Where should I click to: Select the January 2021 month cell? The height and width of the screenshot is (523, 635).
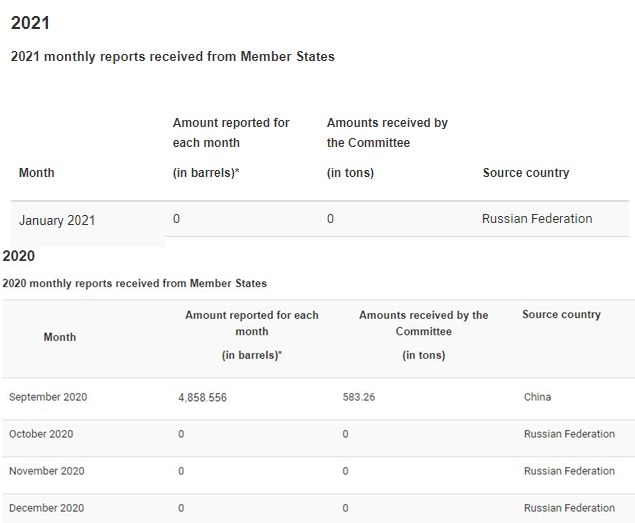coord(57,220)
